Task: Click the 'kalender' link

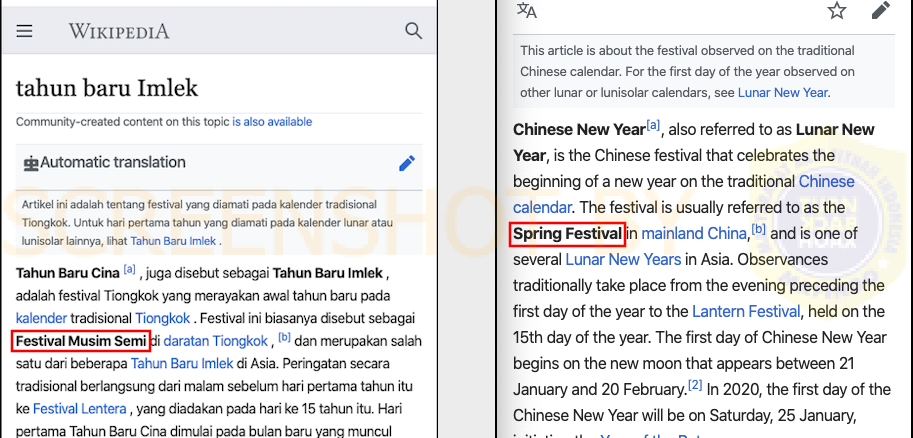Action: coord(41,318)
